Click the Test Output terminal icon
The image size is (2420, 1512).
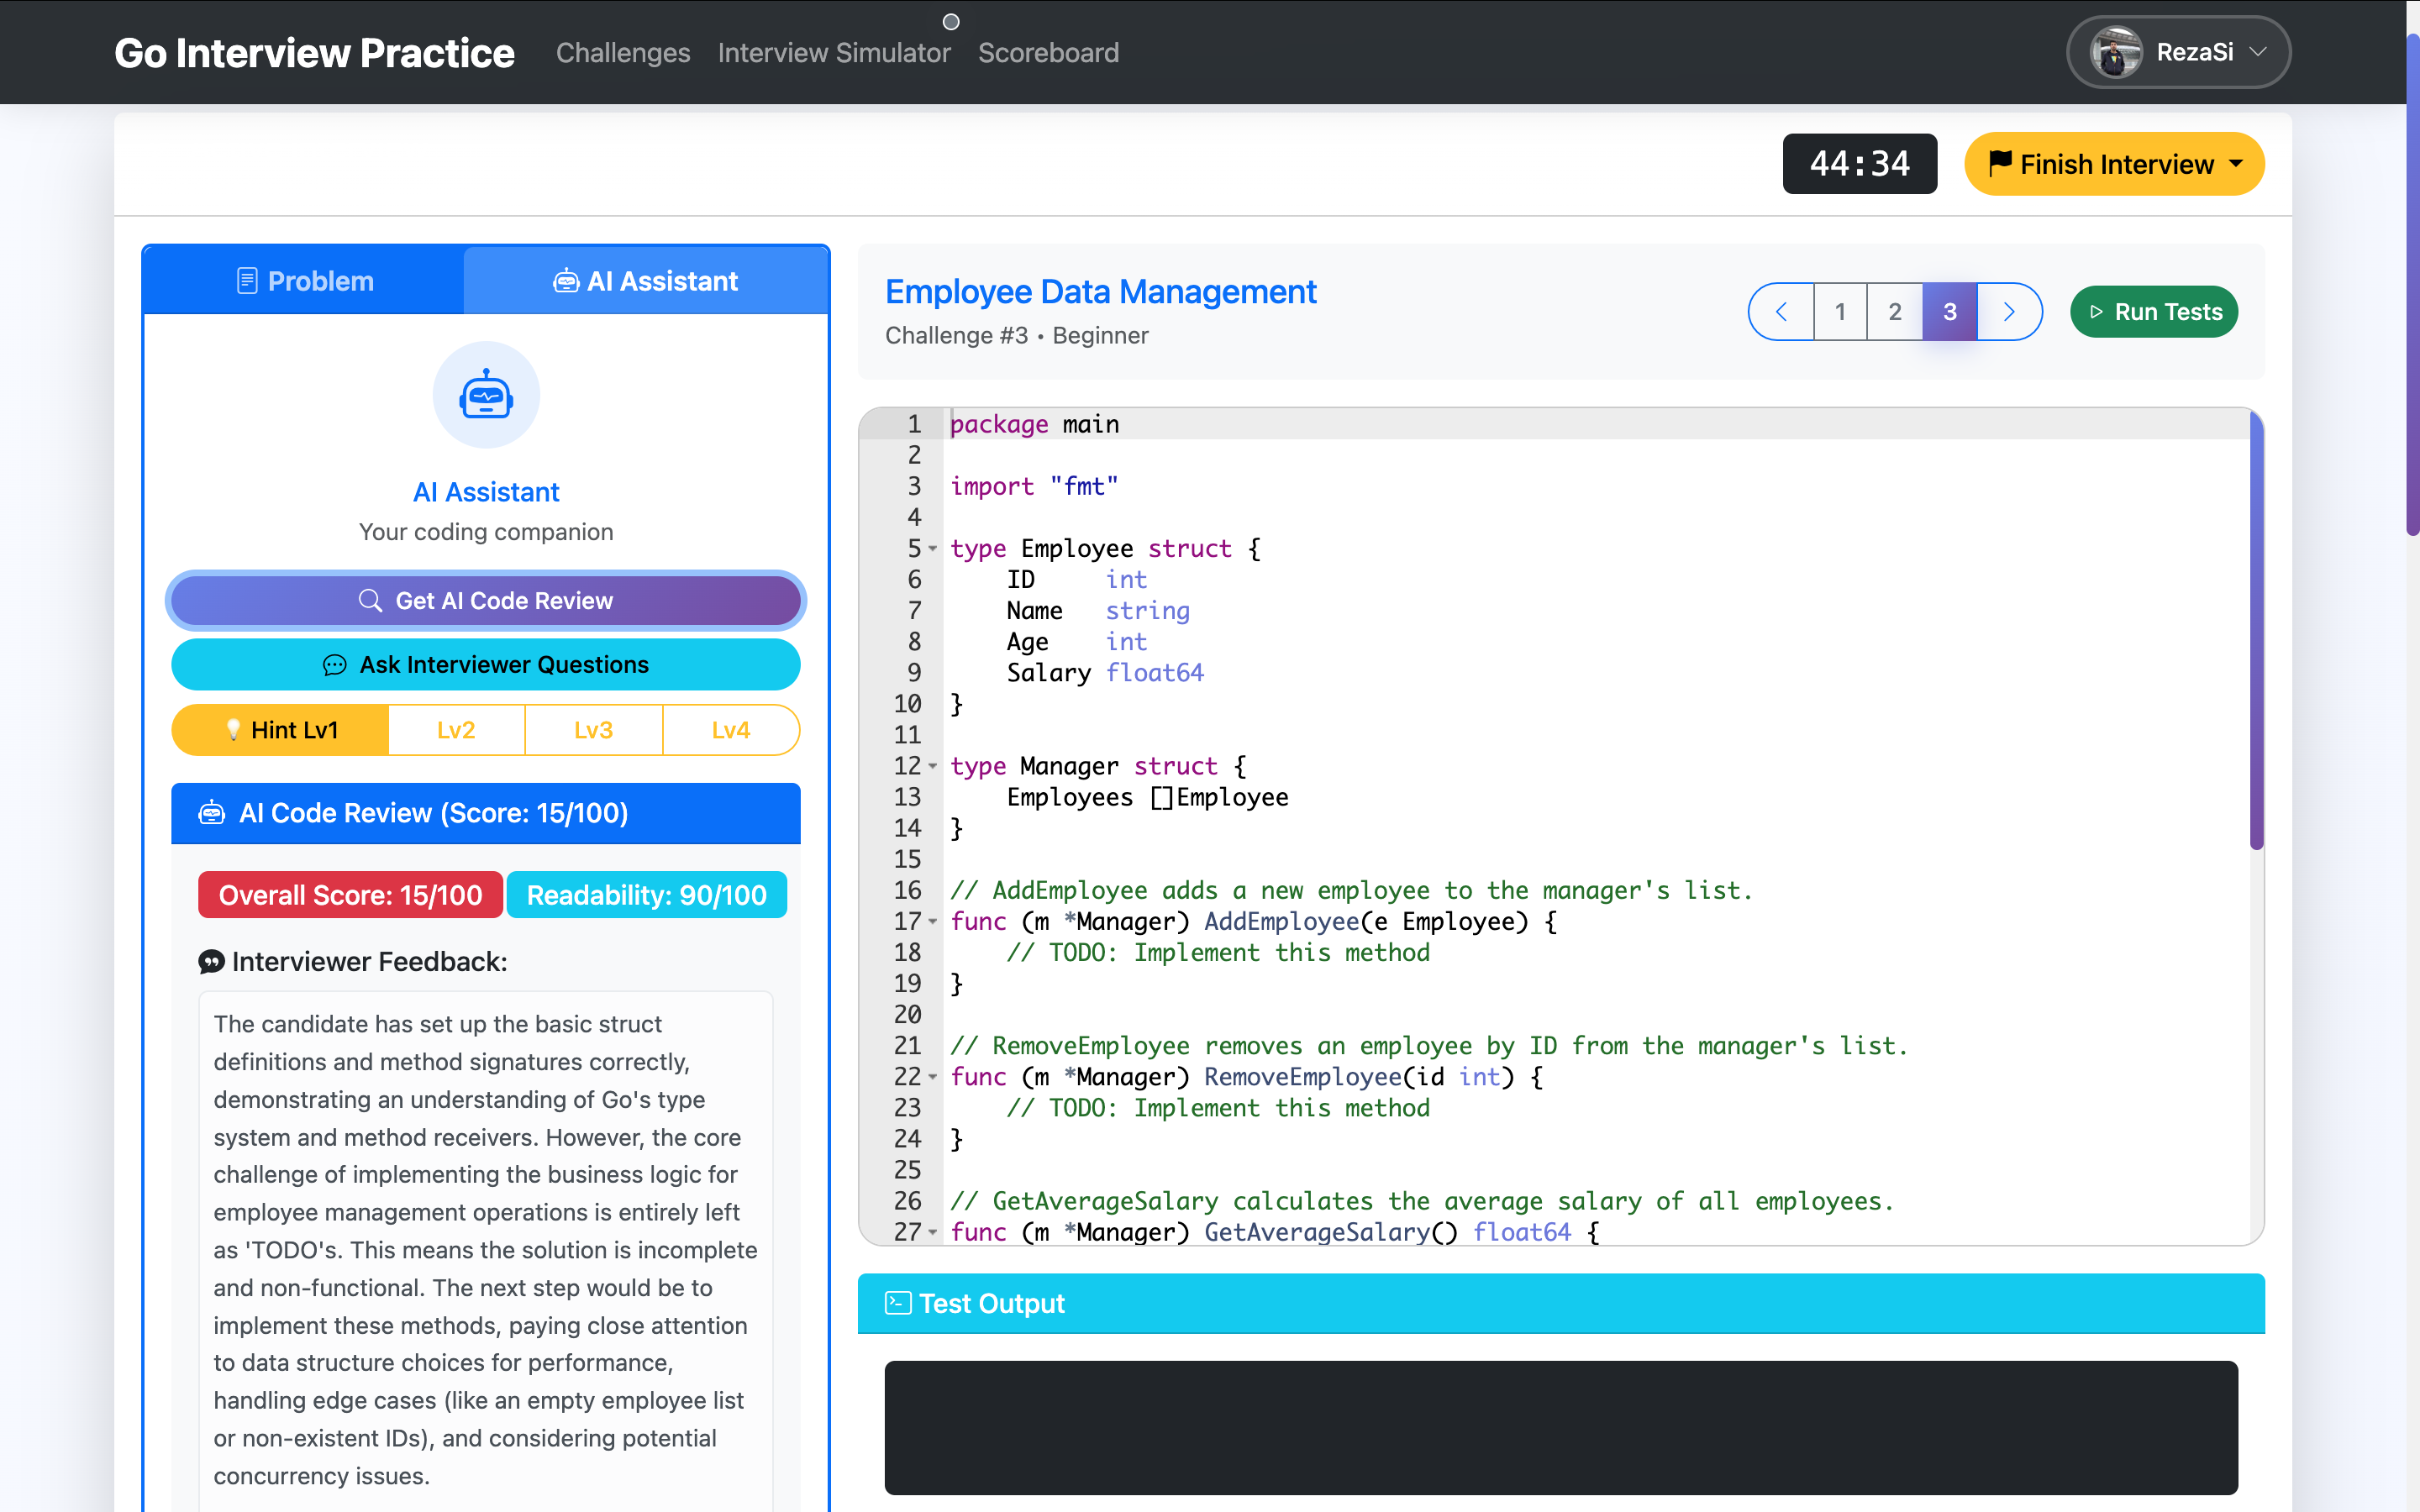tap(897, 1303)
